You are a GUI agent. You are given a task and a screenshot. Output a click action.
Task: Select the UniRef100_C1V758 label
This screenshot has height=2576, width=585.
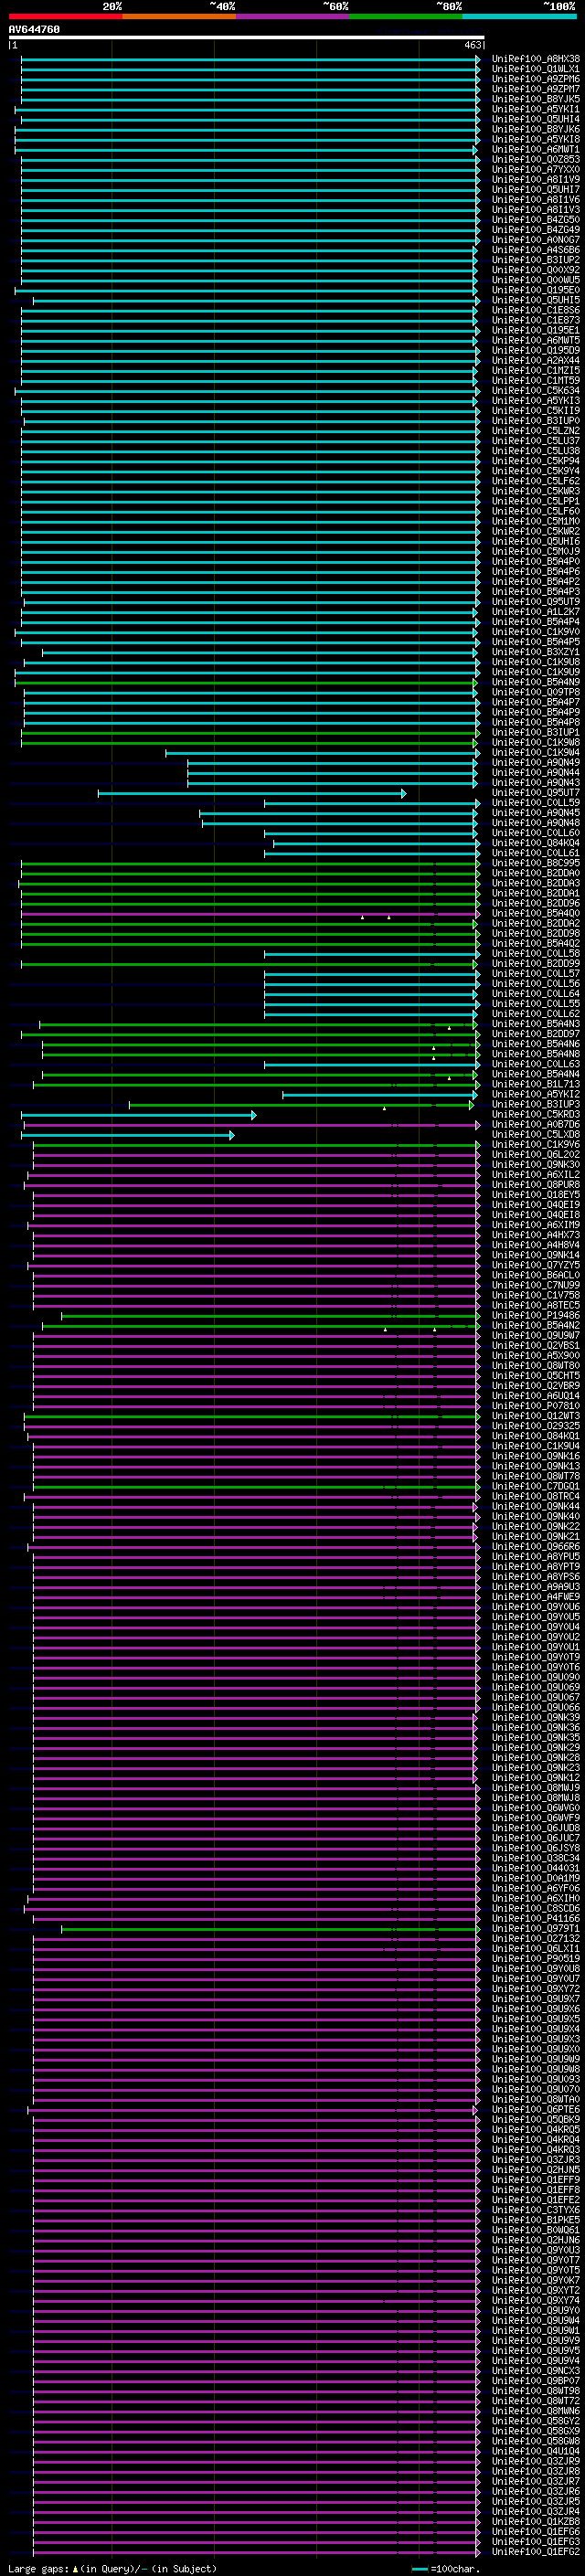(x=536, y=1296)
